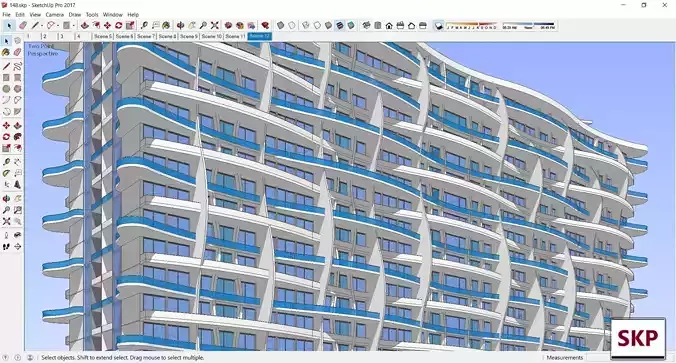Open the red ruby Extension Manager icon
This screenshot has height=363, width=676.
[x=265, y=25]
